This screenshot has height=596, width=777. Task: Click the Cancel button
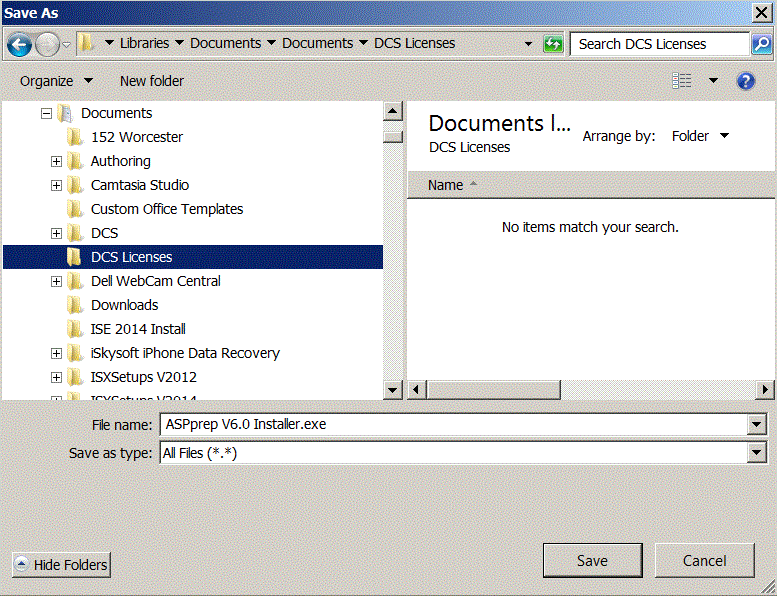pos(705,560)
